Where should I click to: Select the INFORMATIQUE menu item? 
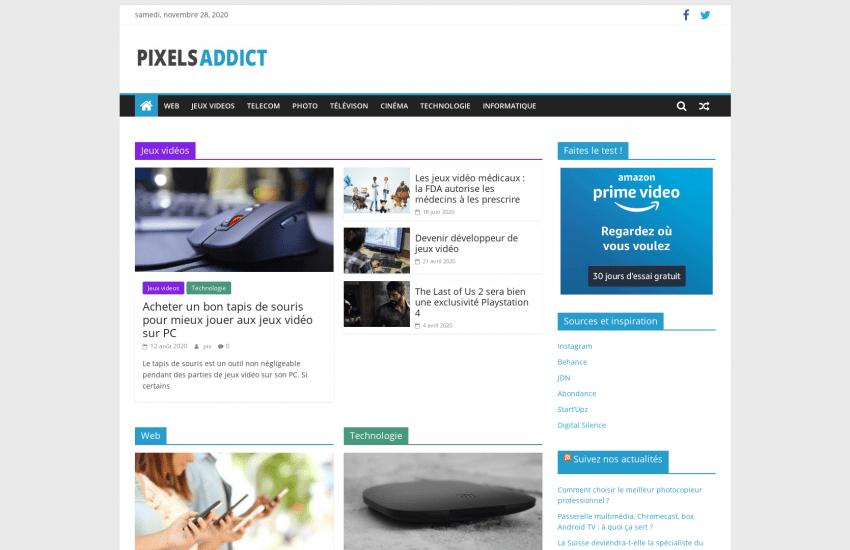point(509,106)
